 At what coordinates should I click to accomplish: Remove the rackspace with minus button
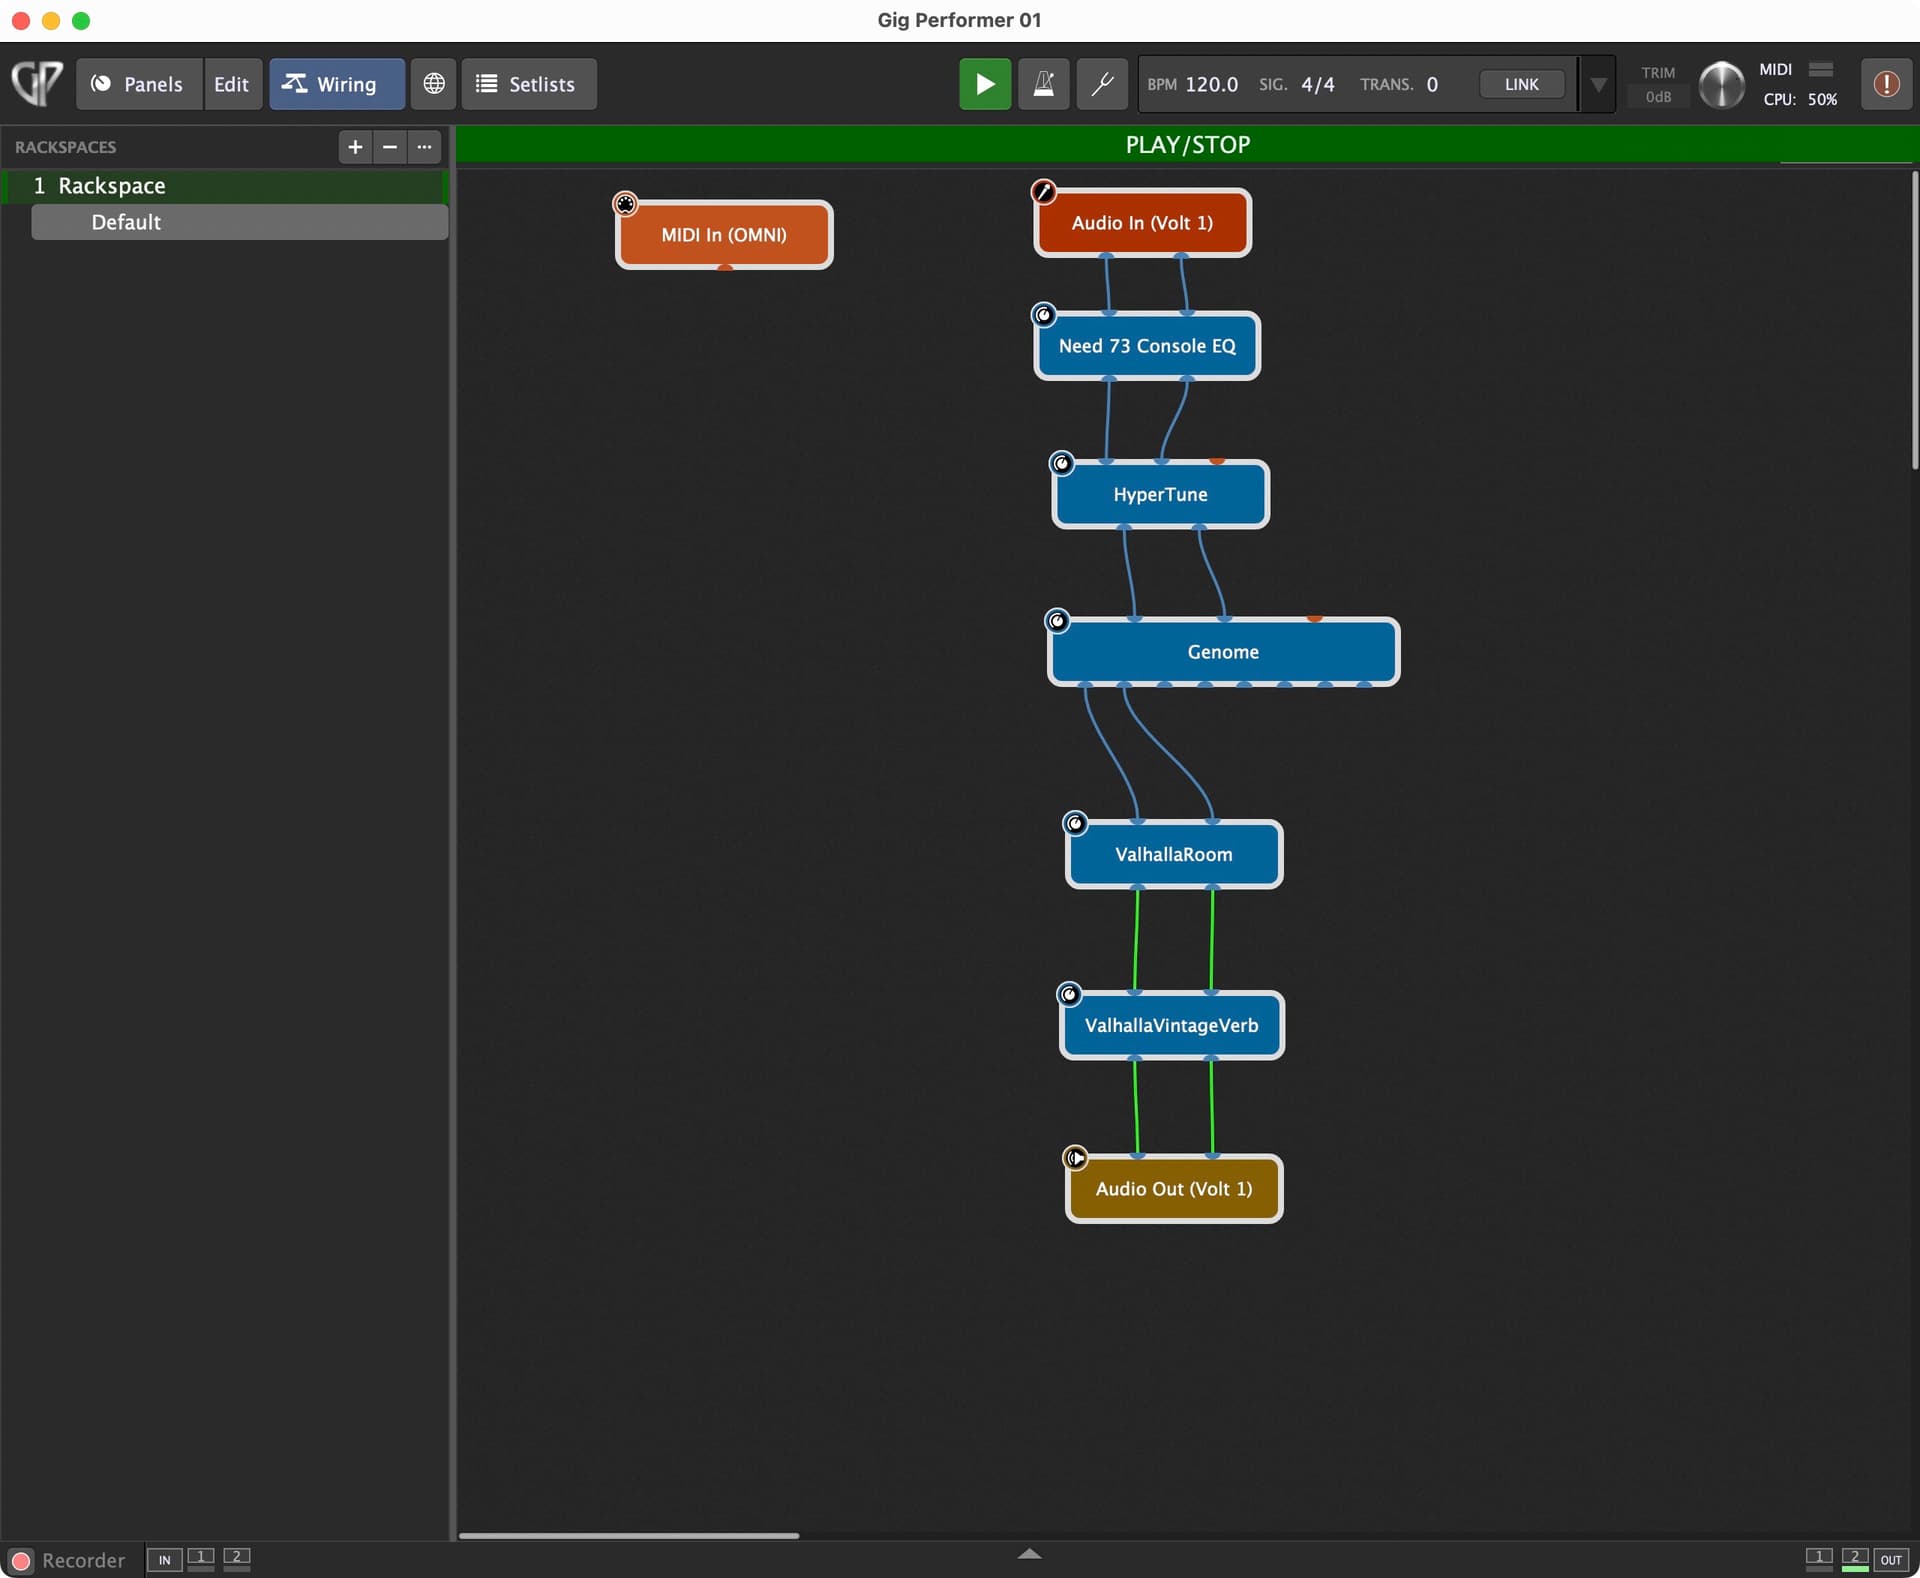390,147
